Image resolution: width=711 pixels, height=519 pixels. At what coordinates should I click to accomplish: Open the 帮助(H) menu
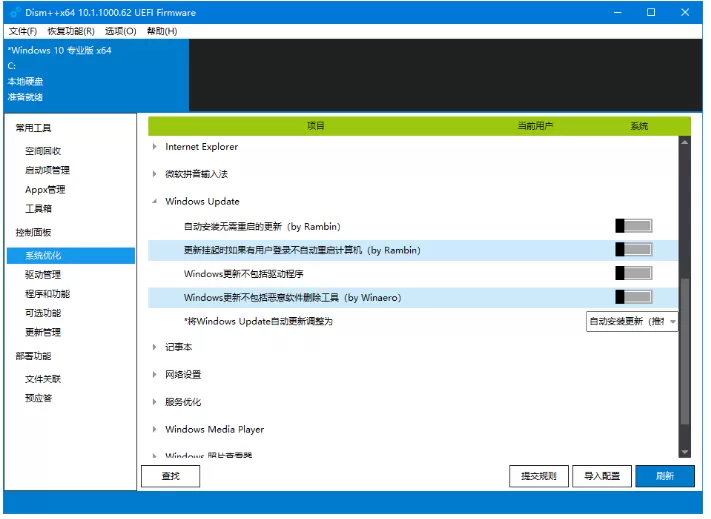[163, 31]
